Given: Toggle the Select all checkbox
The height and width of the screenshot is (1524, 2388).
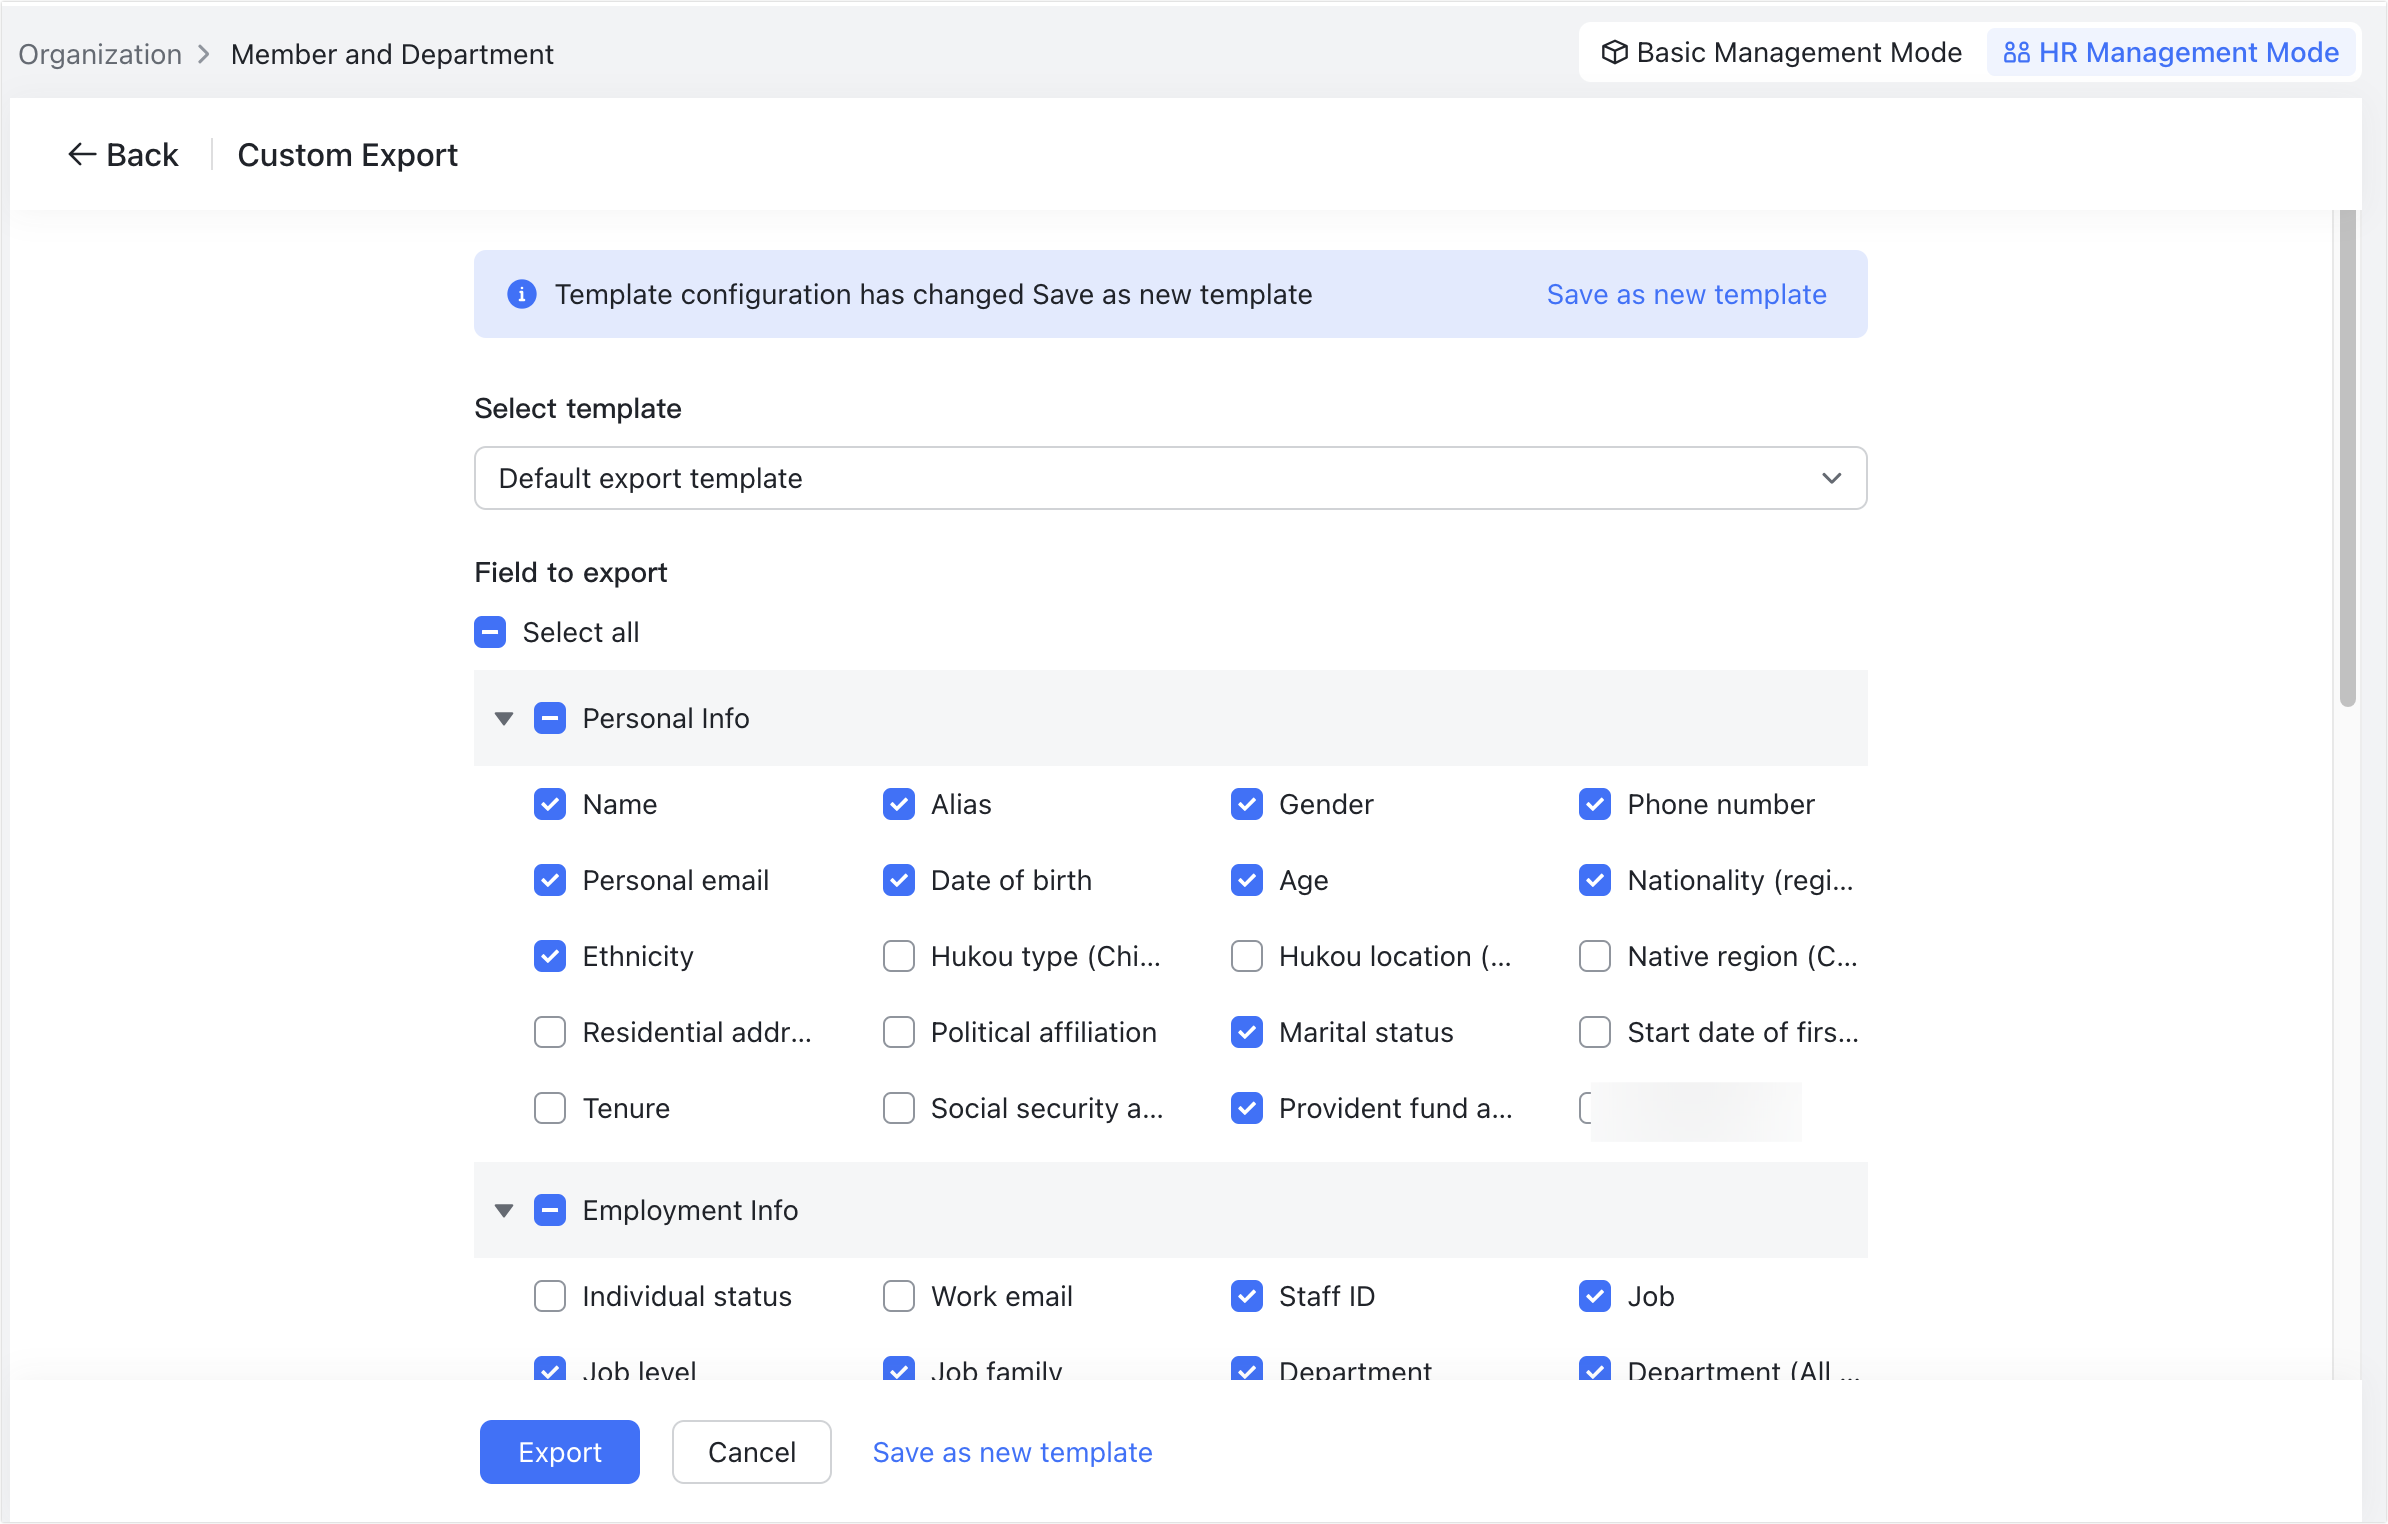Looking at the screenshot, I should (490, 631).
